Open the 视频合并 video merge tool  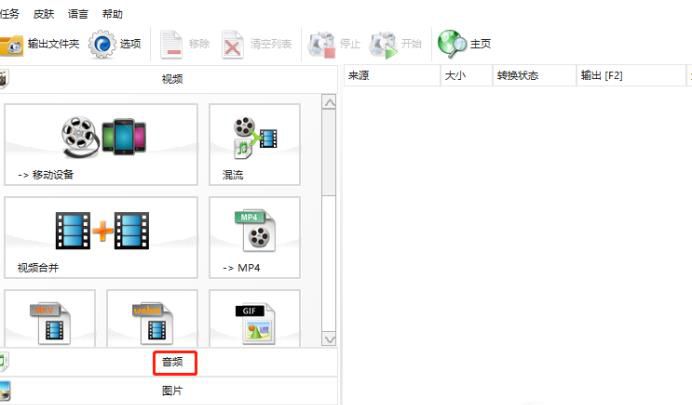pyautogui.click(x=101, y=237)
